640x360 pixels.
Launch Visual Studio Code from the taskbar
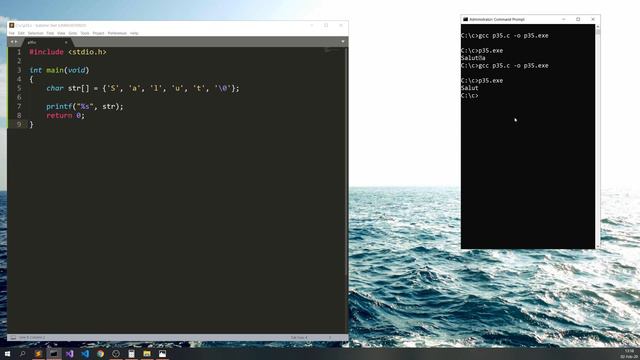(x=85, y=354)
